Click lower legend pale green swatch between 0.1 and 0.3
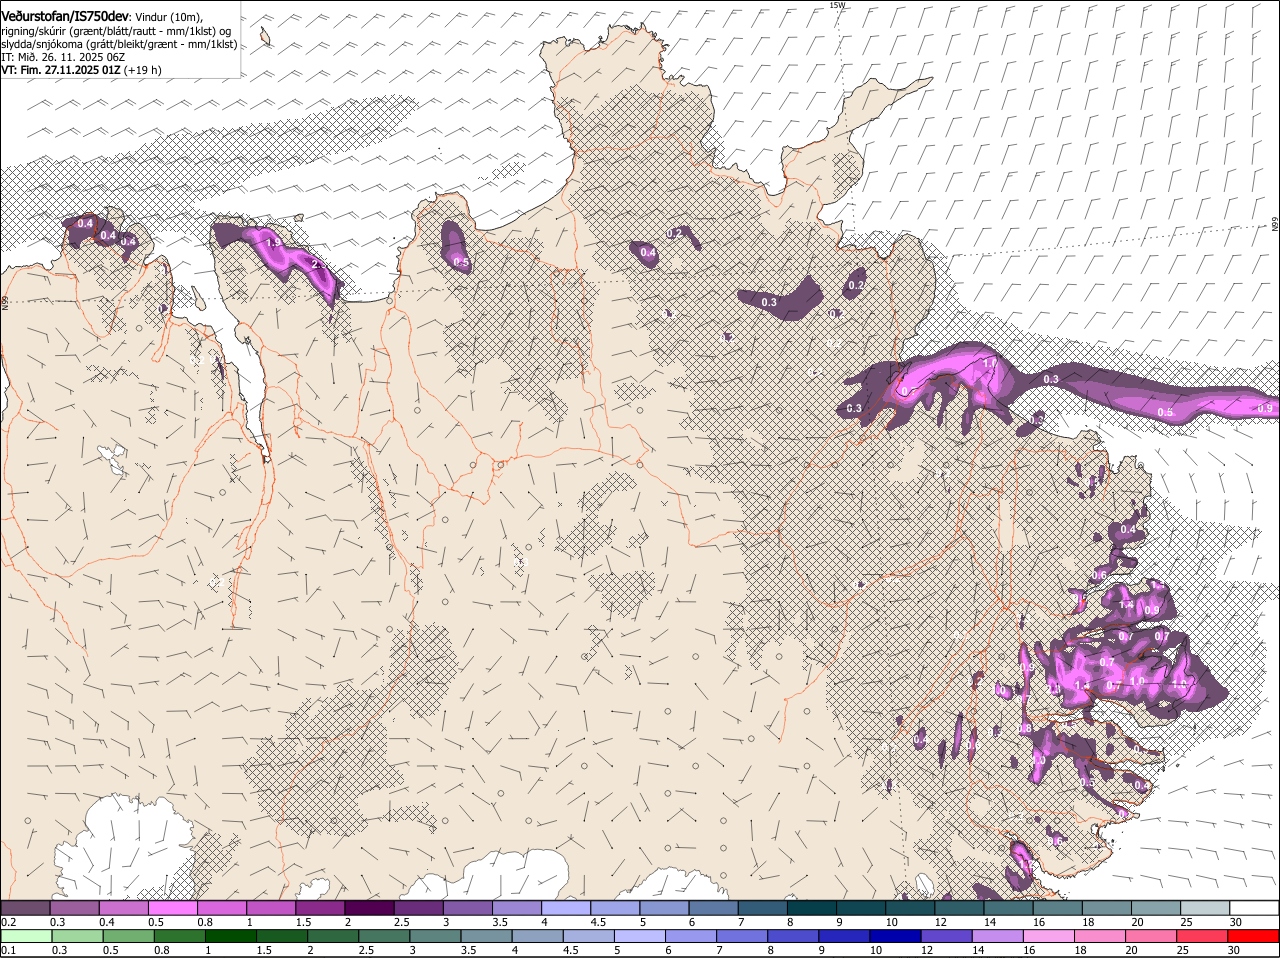Image resolution: width=1280 pixels, height=958 pixels. [x=26, y=936]
